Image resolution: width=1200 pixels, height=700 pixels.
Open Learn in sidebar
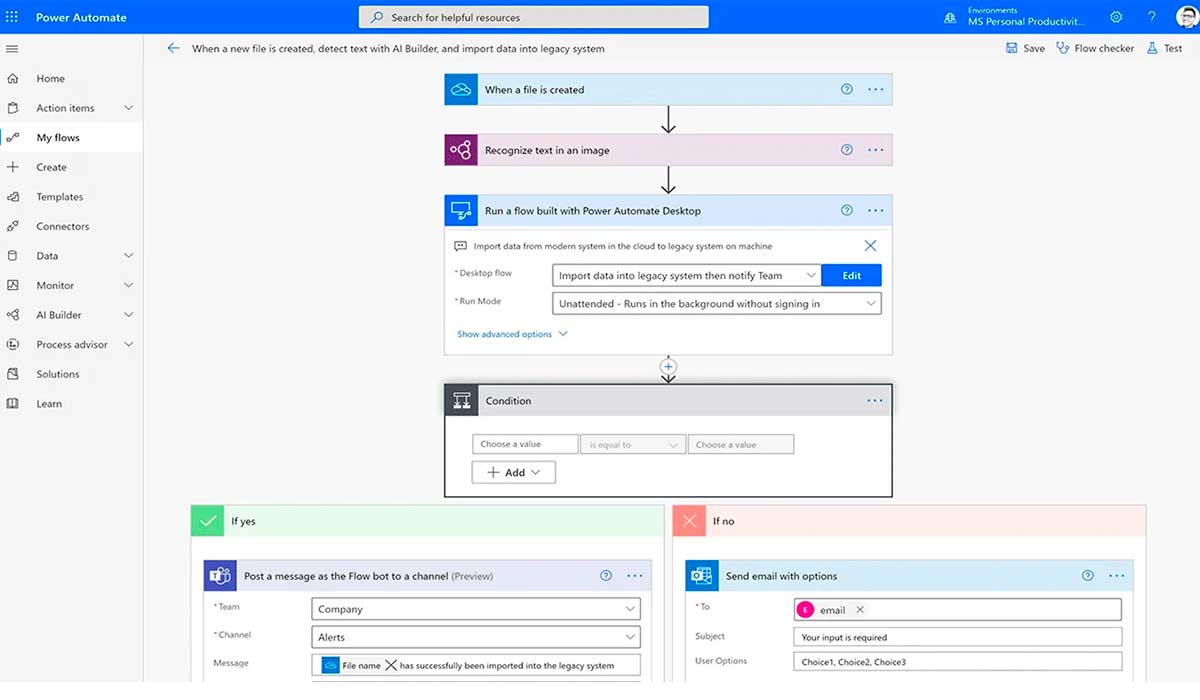tap(71, 404)
